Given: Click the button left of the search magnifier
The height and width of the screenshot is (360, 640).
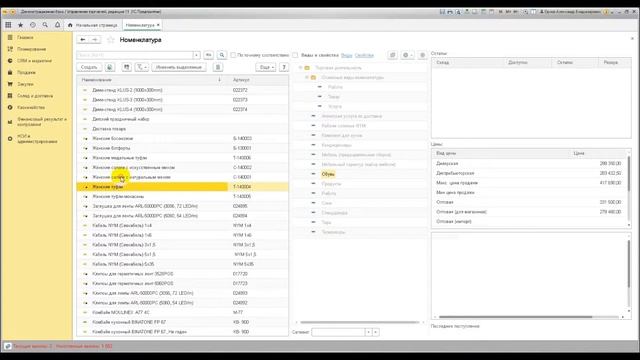Looking at the screenshot, I should (x=209, y=55).
